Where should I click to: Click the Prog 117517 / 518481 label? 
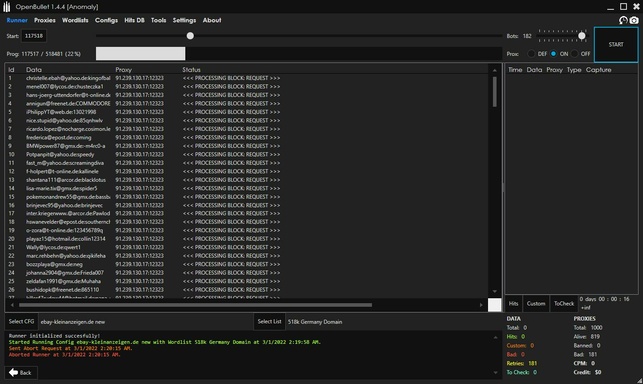(43, 54)
